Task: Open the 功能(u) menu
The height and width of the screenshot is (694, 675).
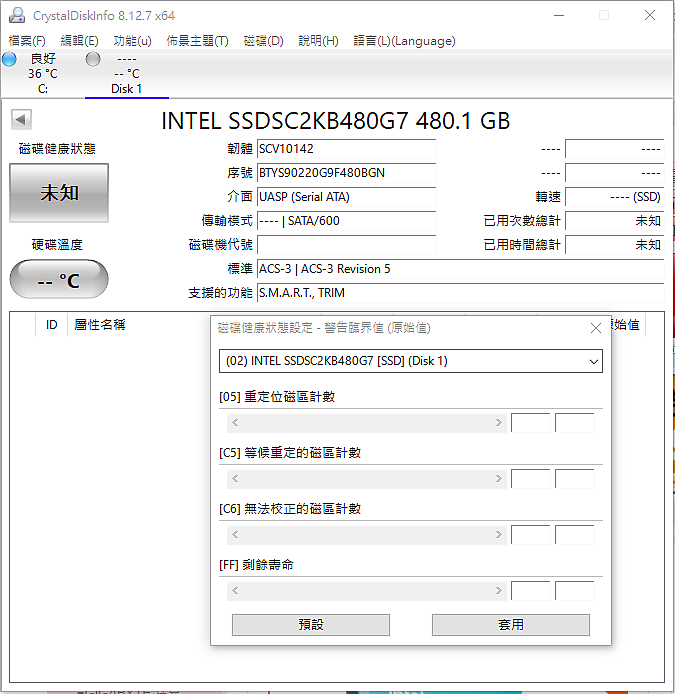Action: 132,41
